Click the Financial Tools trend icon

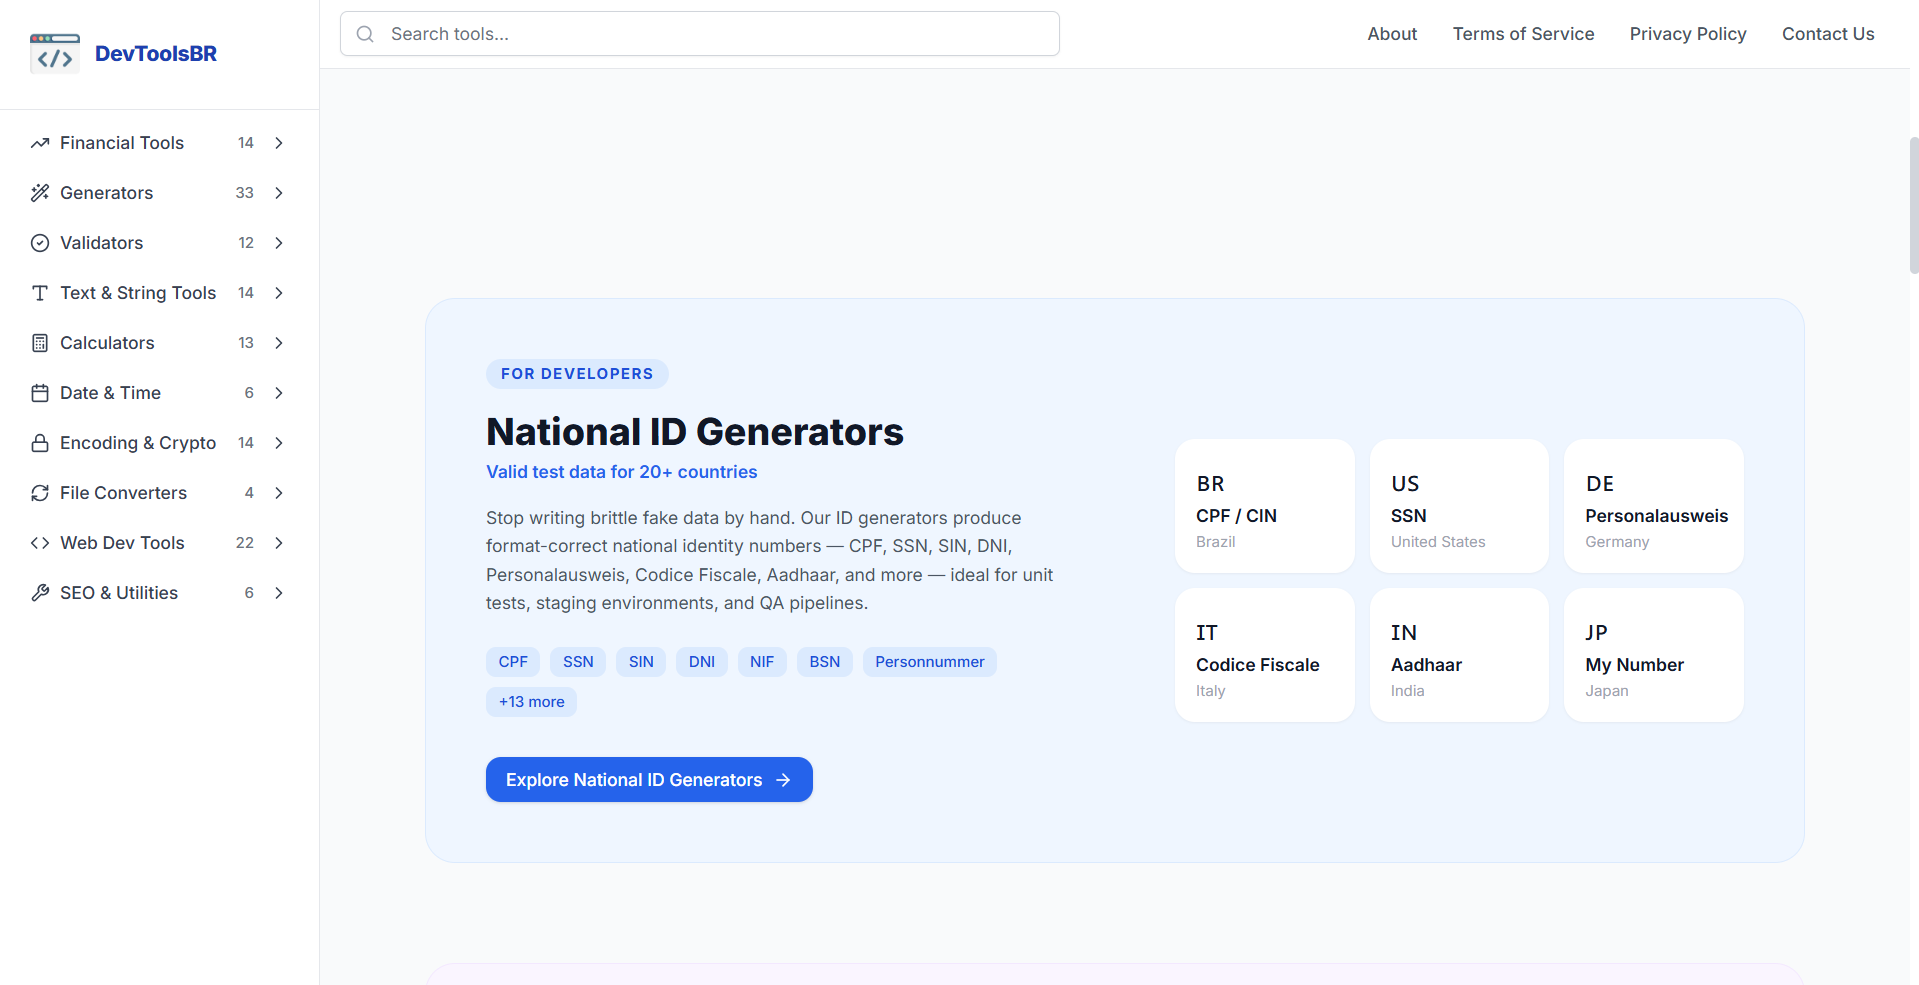40,143
